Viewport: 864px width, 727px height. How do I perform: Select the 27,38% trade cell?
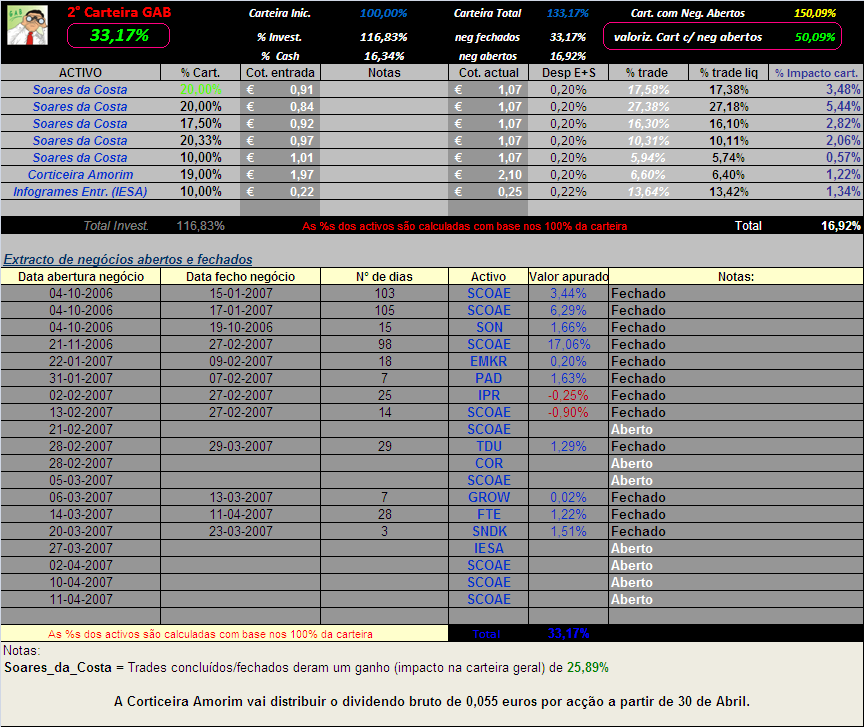click(648, 106)
